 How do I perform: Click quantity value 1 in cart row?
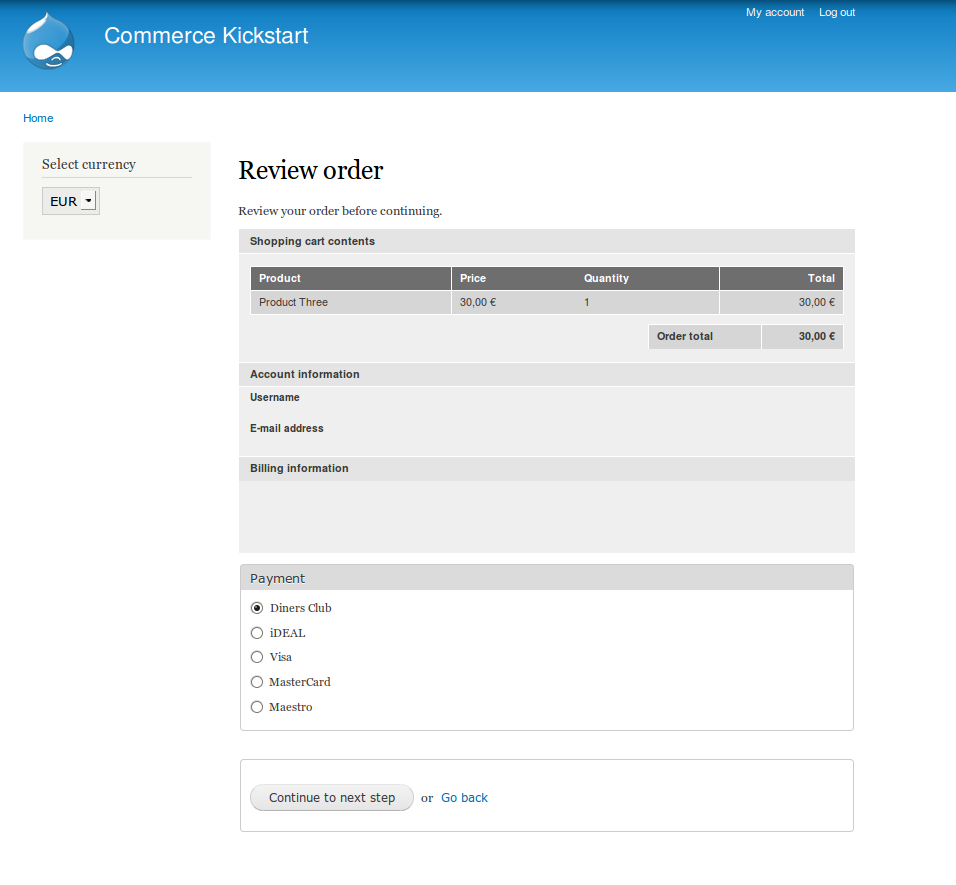pyautogui.click(x=587, y=302)
